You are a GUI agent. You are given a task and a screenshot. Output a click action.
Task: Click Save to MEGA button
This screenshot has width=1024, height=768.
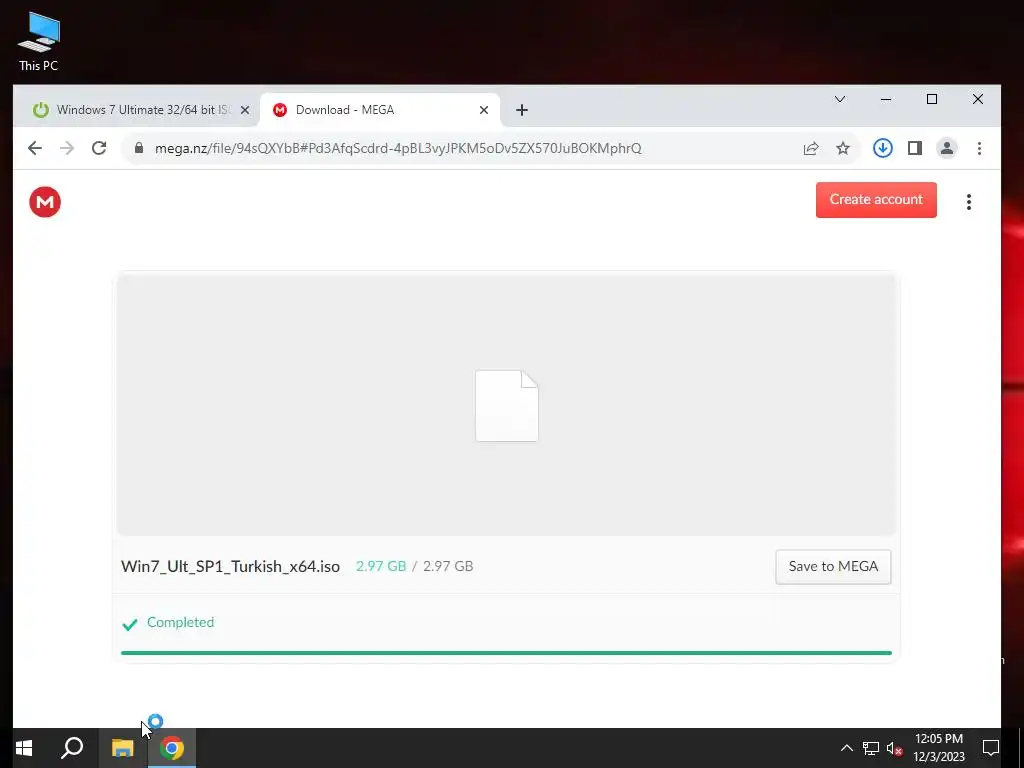(833, 567)
